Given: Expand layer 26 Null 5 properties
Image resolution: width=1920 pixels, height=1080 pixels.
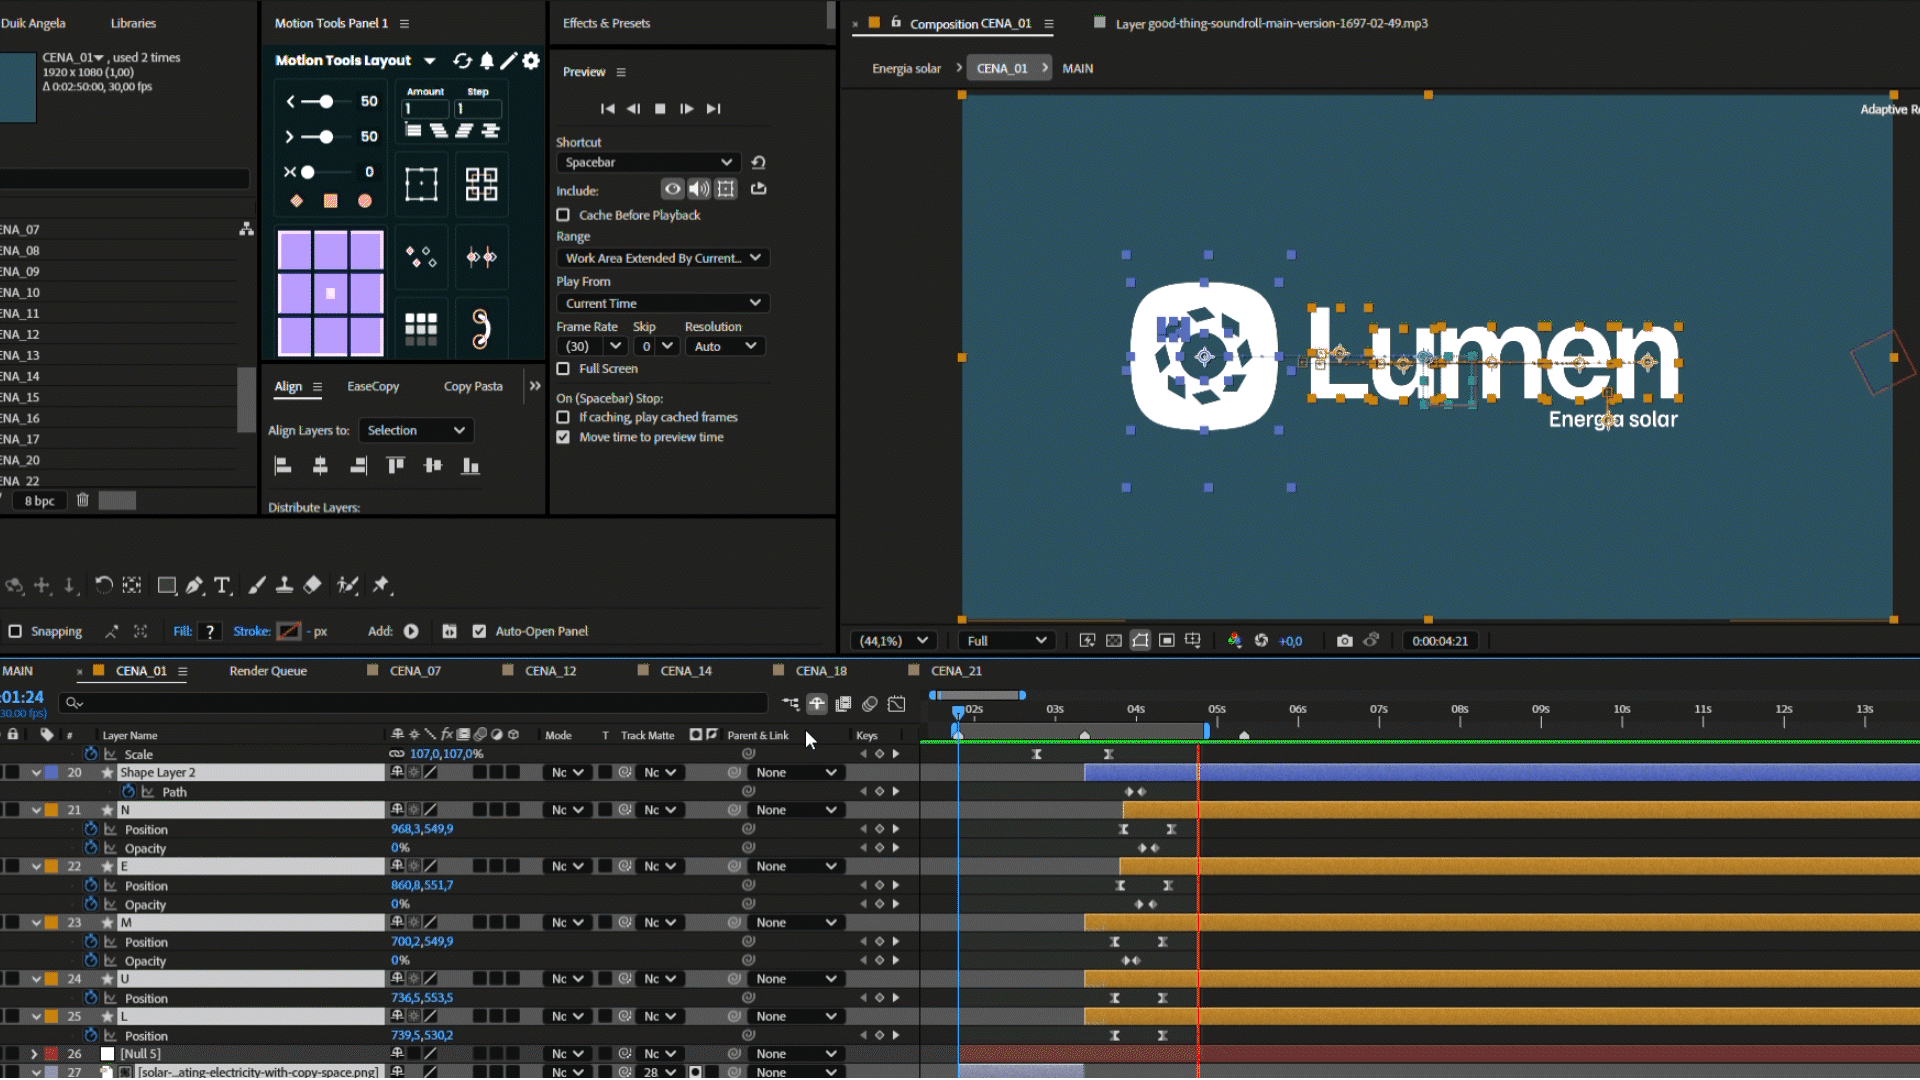Looking at the screenshot, I should pyautogui.click(x=34, y=1054).
